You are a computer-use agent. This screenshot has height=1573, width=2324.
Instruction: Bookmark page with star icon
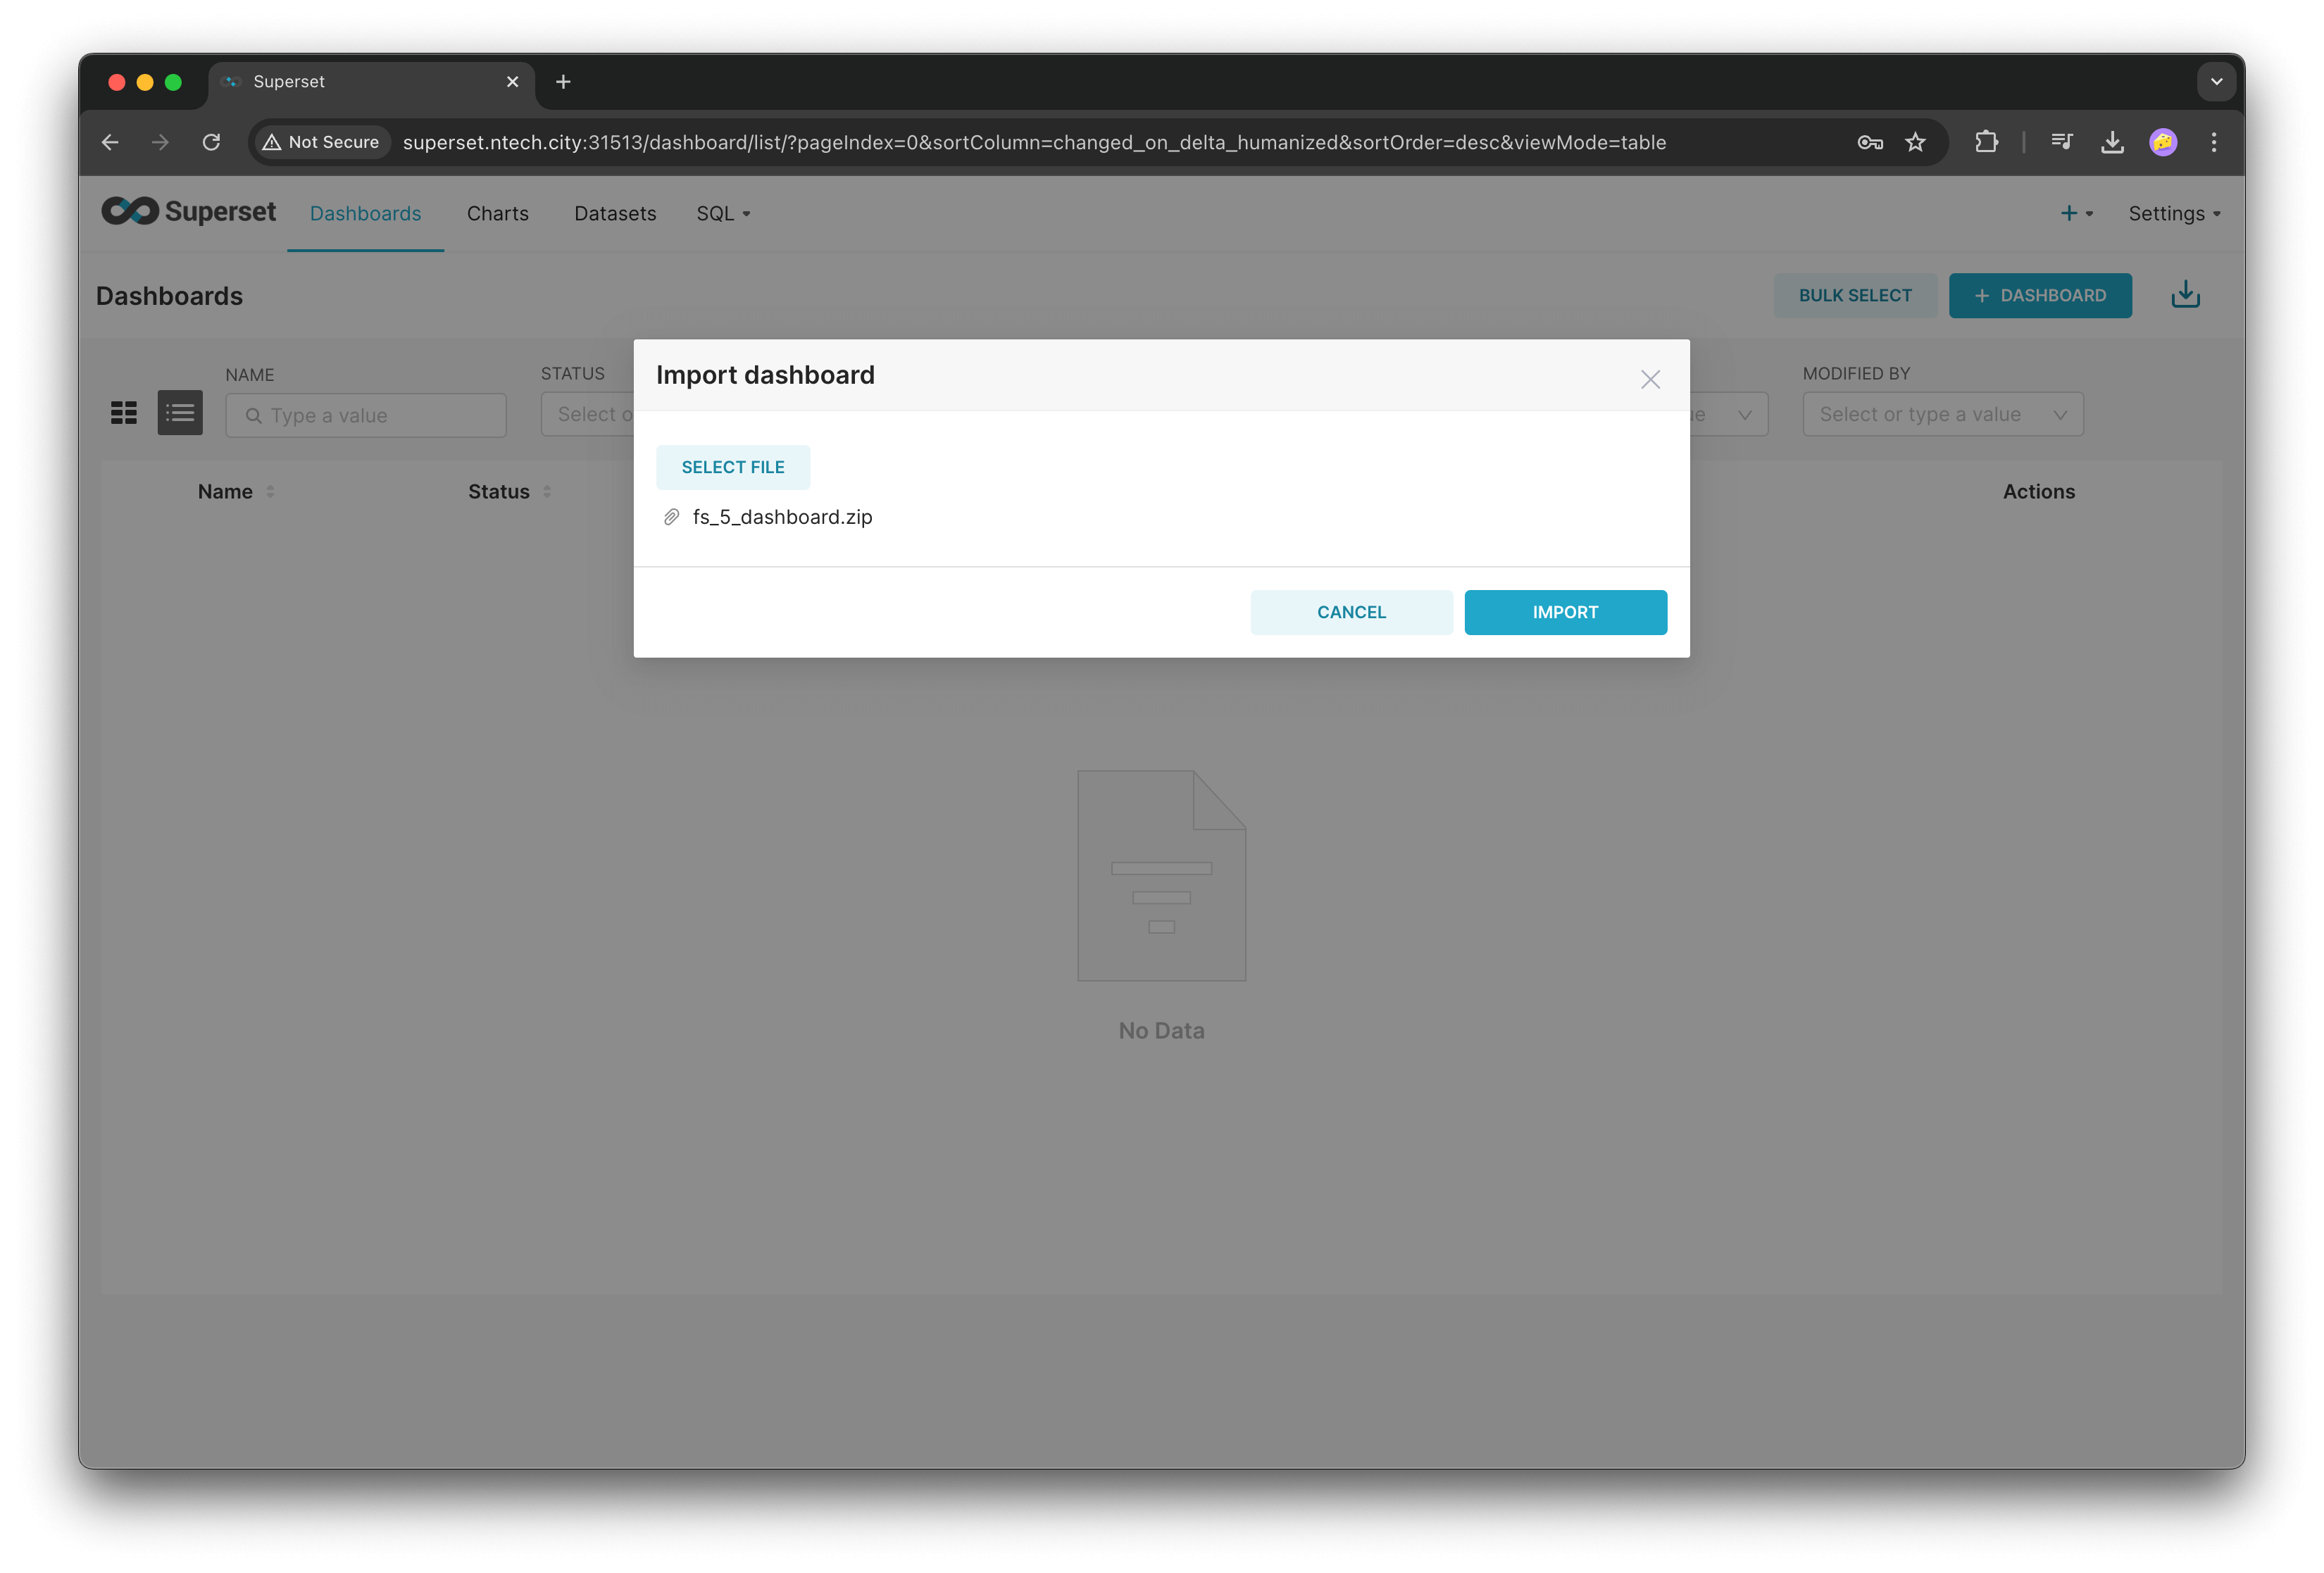(1915, 142)
